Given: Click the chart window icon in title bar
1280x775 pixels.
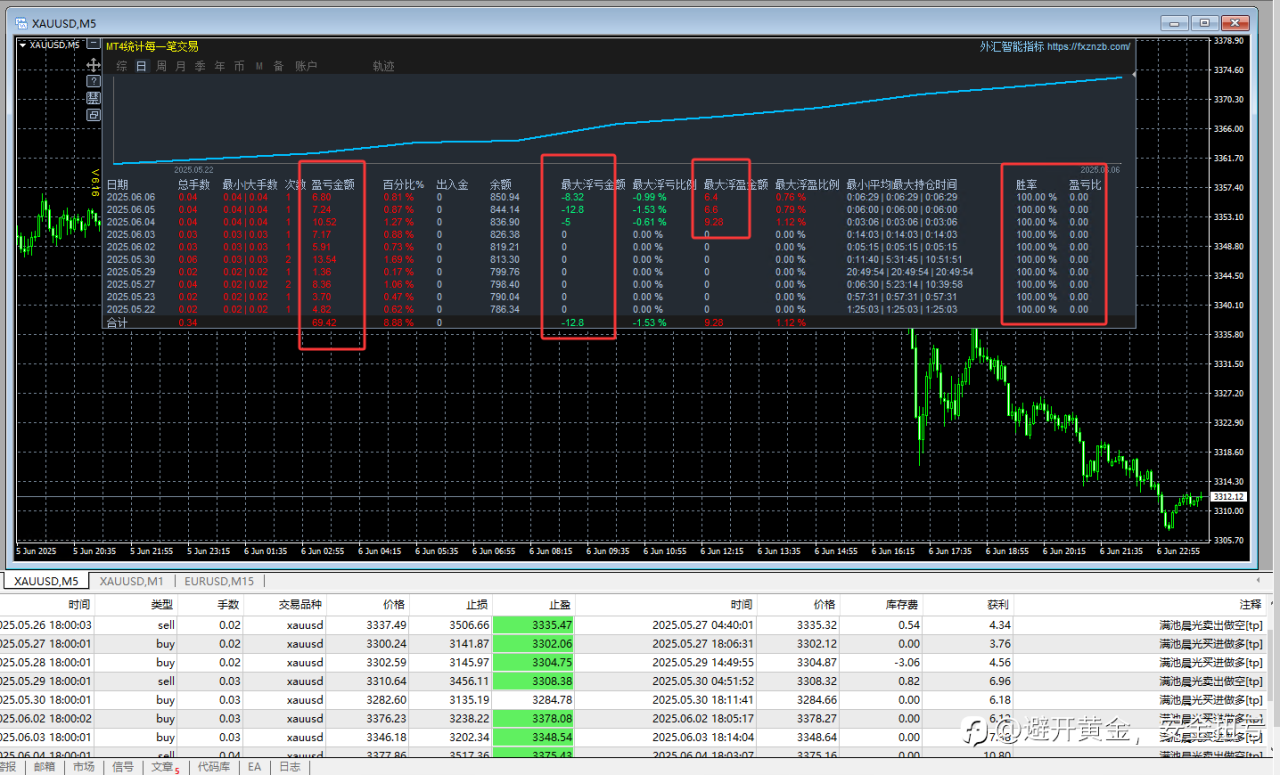Looking at the screenshot, I should [20, 22].
